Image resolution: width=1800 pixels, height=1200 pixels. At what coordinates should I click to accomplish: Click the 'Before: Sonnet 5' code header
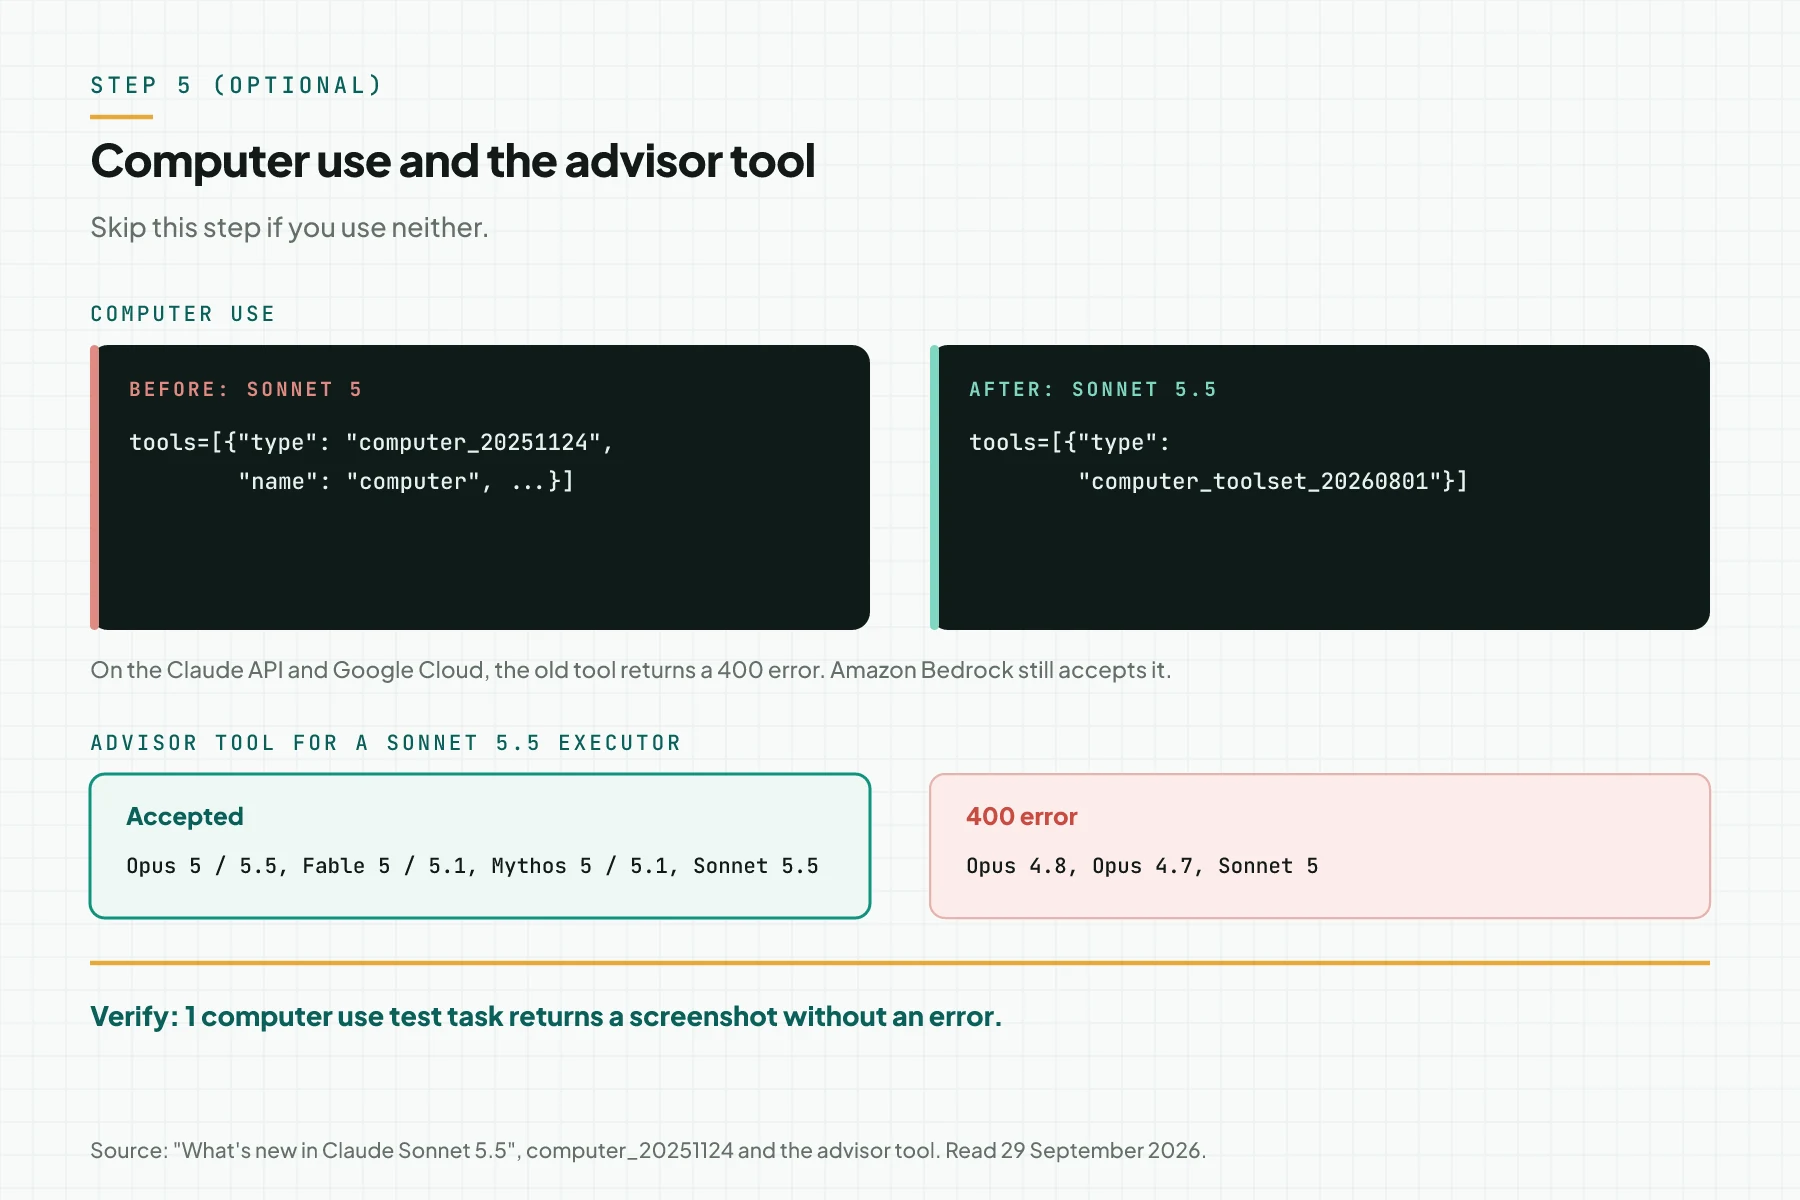(246, 389)
